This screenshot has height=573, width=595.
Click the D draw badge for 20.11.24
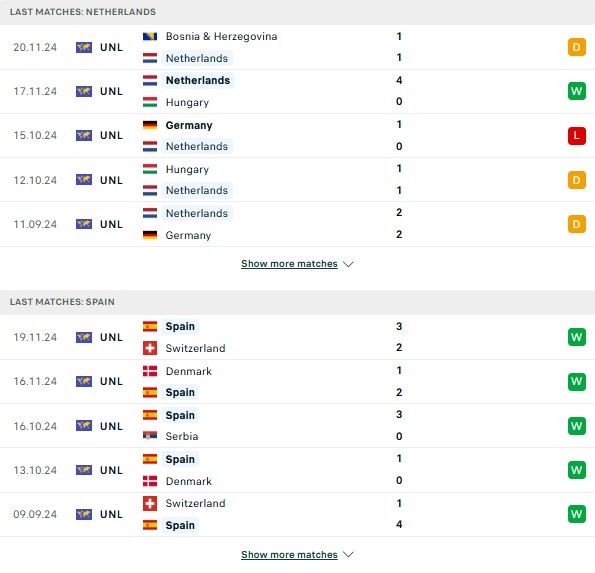576,47
